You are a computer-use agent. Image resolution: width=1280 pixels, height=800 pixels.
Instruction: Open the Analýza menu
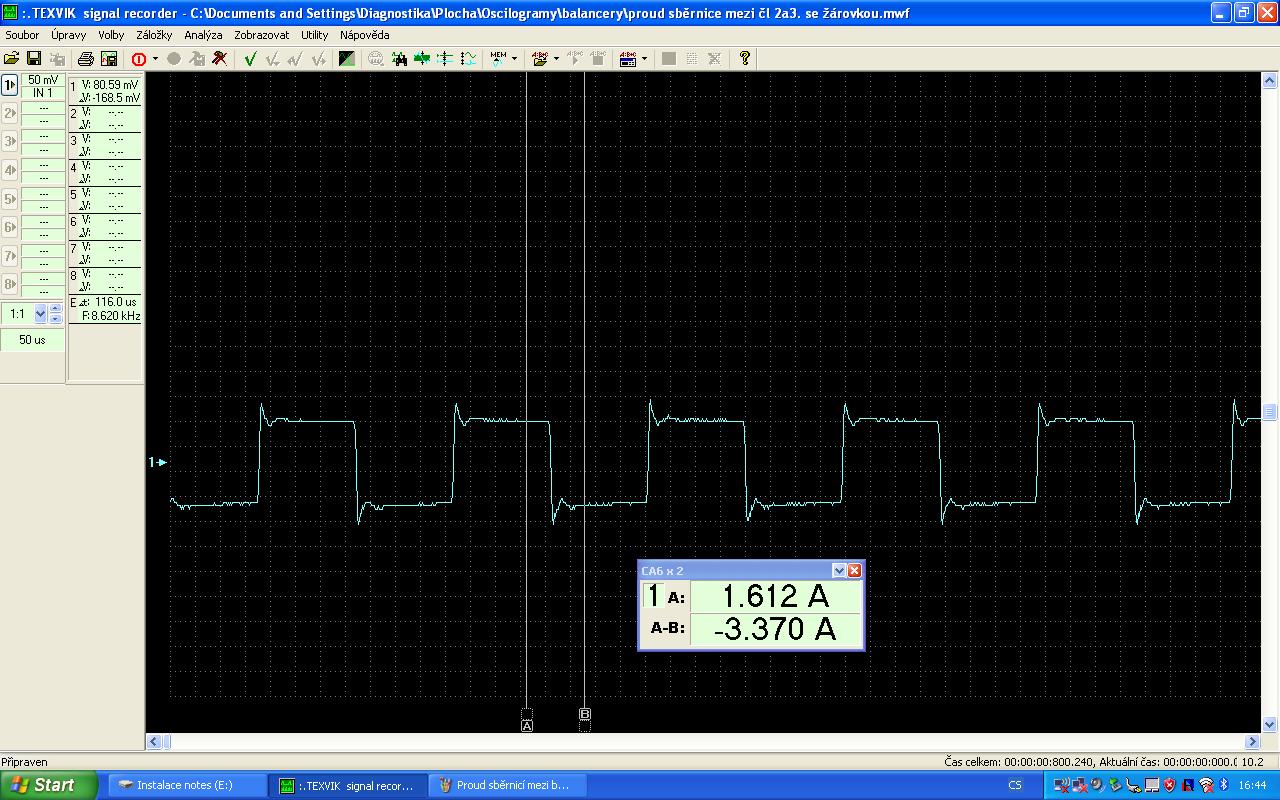pyautogui.click(x=203, y=35)
